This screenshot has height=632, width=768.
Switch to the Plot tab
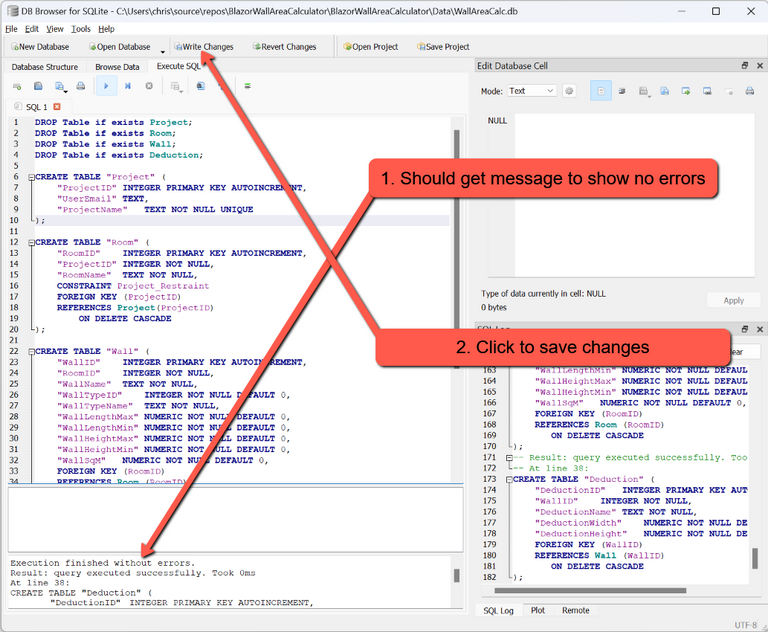tap(537, 610)
